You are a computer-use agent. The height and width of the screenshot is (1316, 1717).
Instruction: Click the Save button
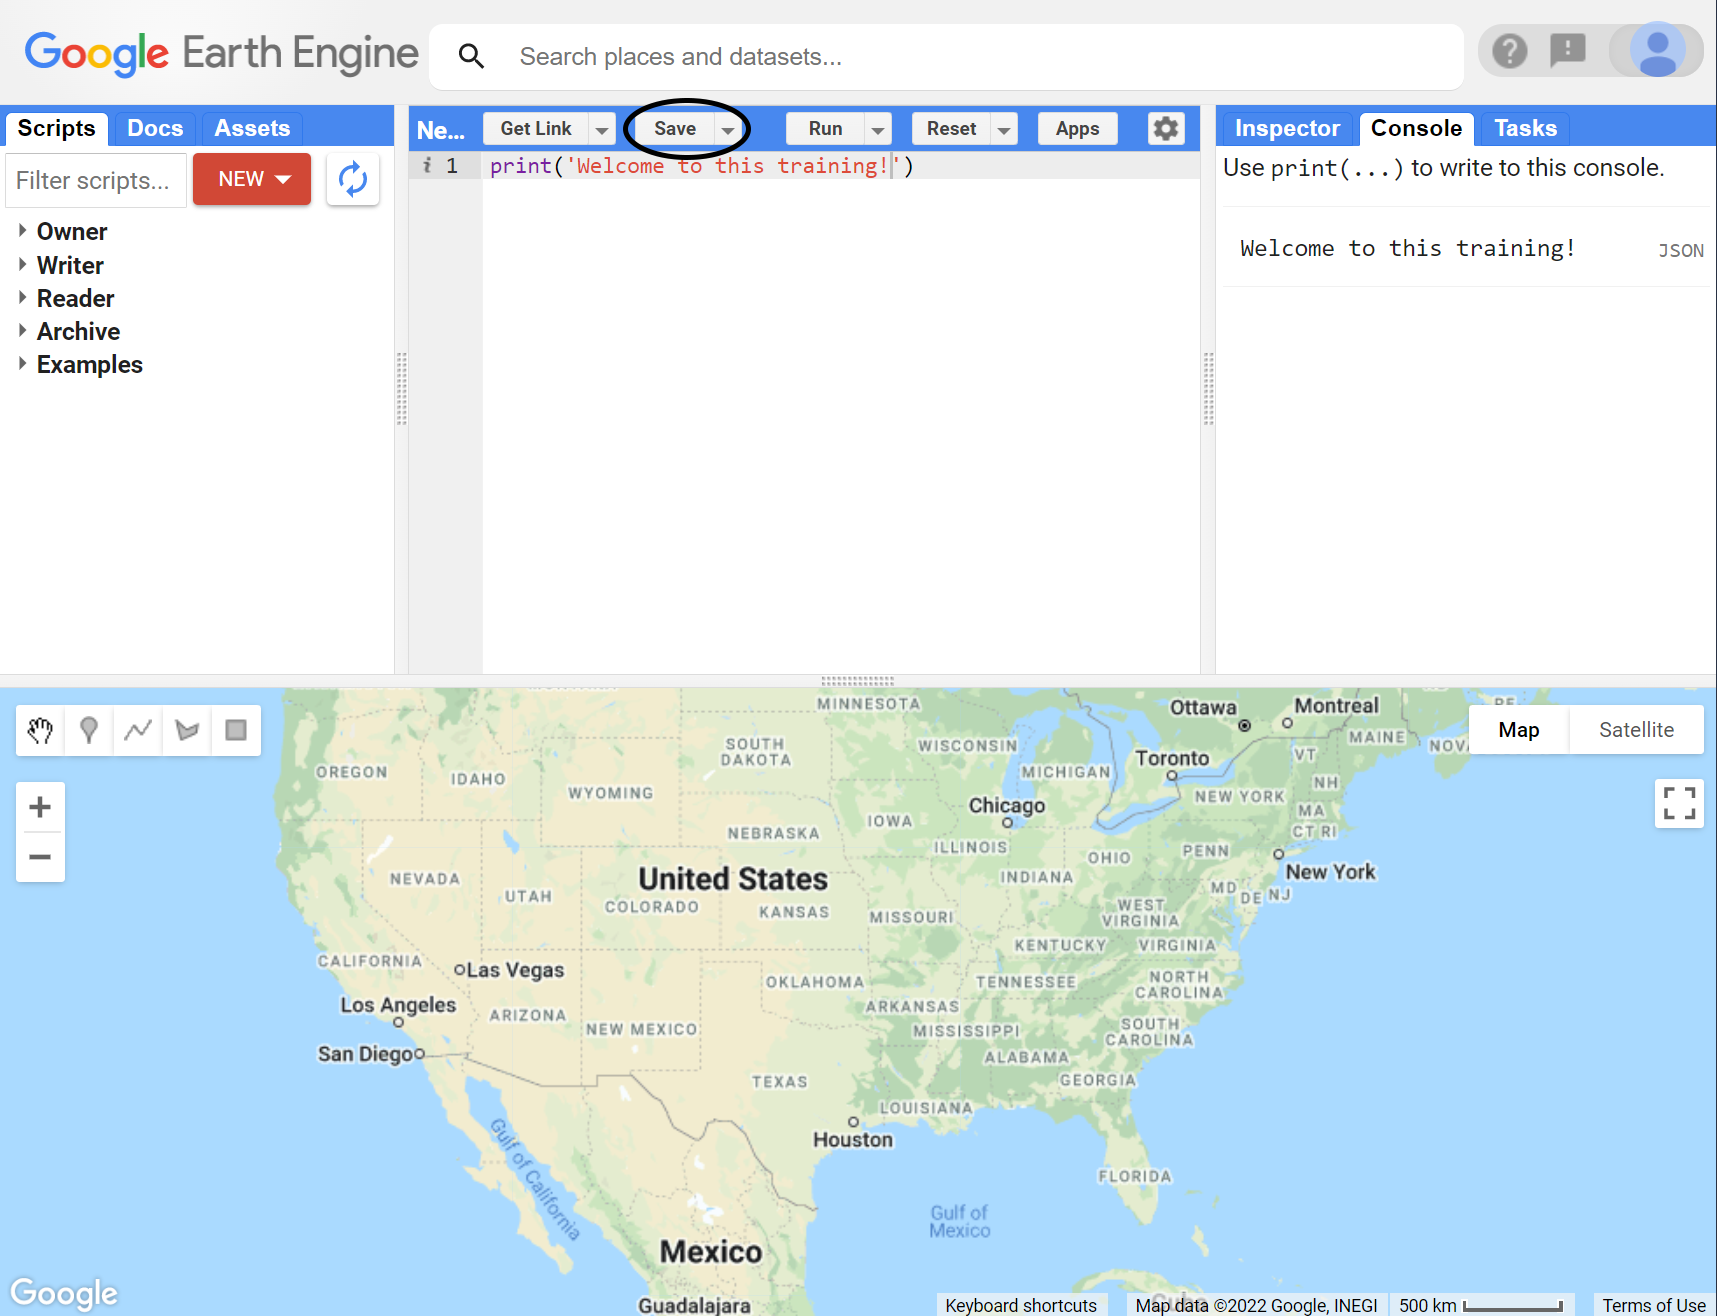(x=675, y=129)
